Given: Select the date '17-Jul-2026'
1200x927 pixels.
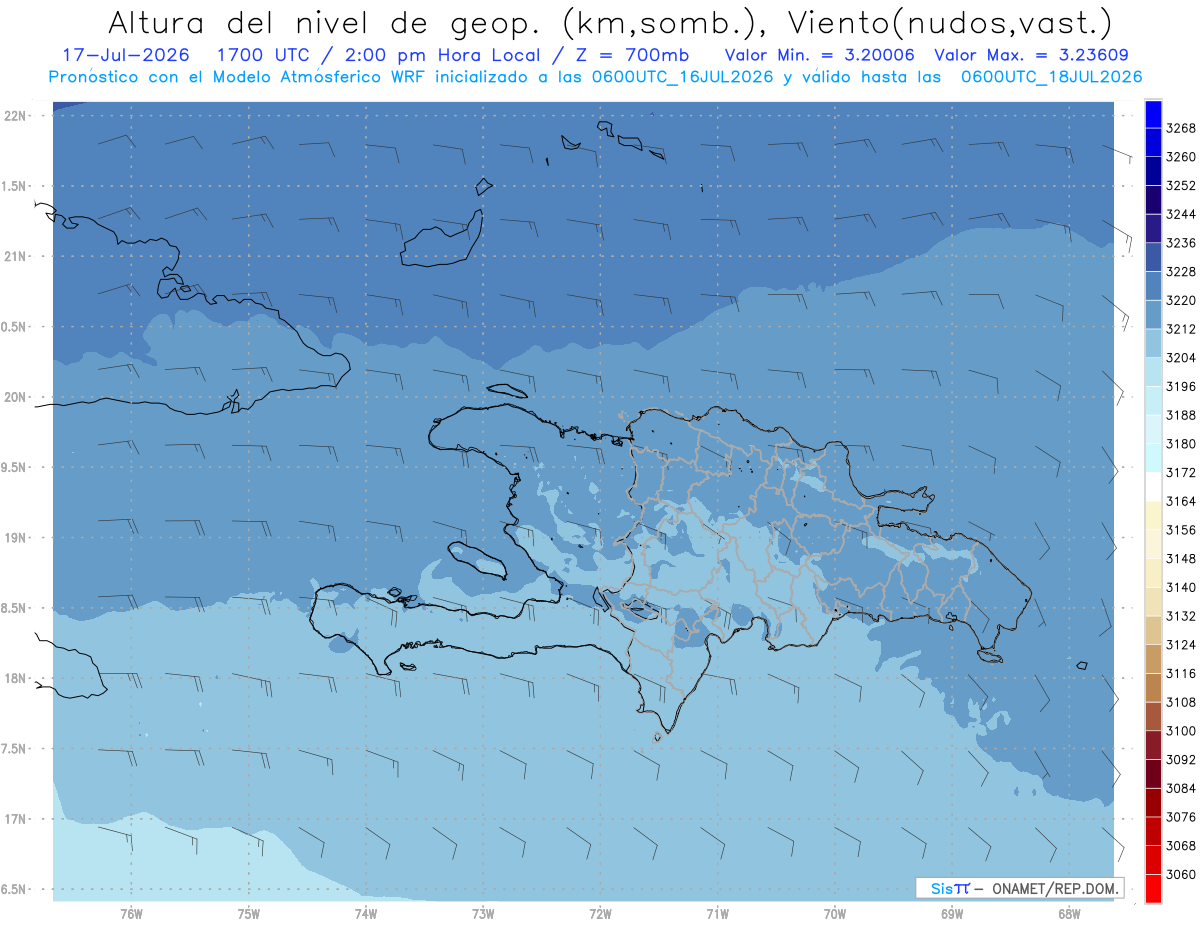Looking at the screenshot, I should tap(125, 55).
